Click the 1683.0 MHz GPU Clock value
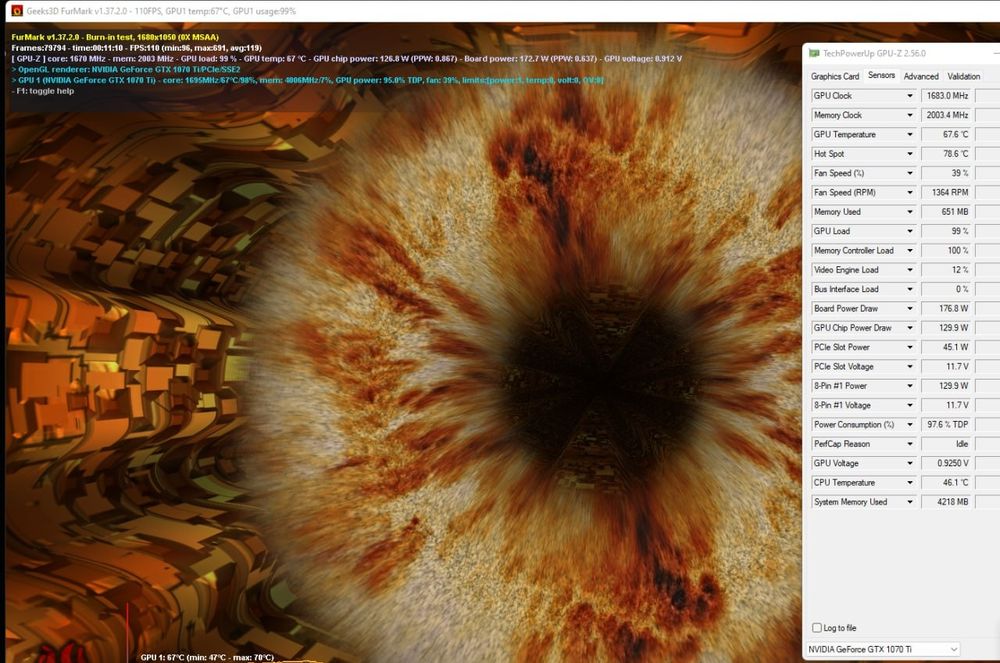1000x663 pixels. pos(946,96)
